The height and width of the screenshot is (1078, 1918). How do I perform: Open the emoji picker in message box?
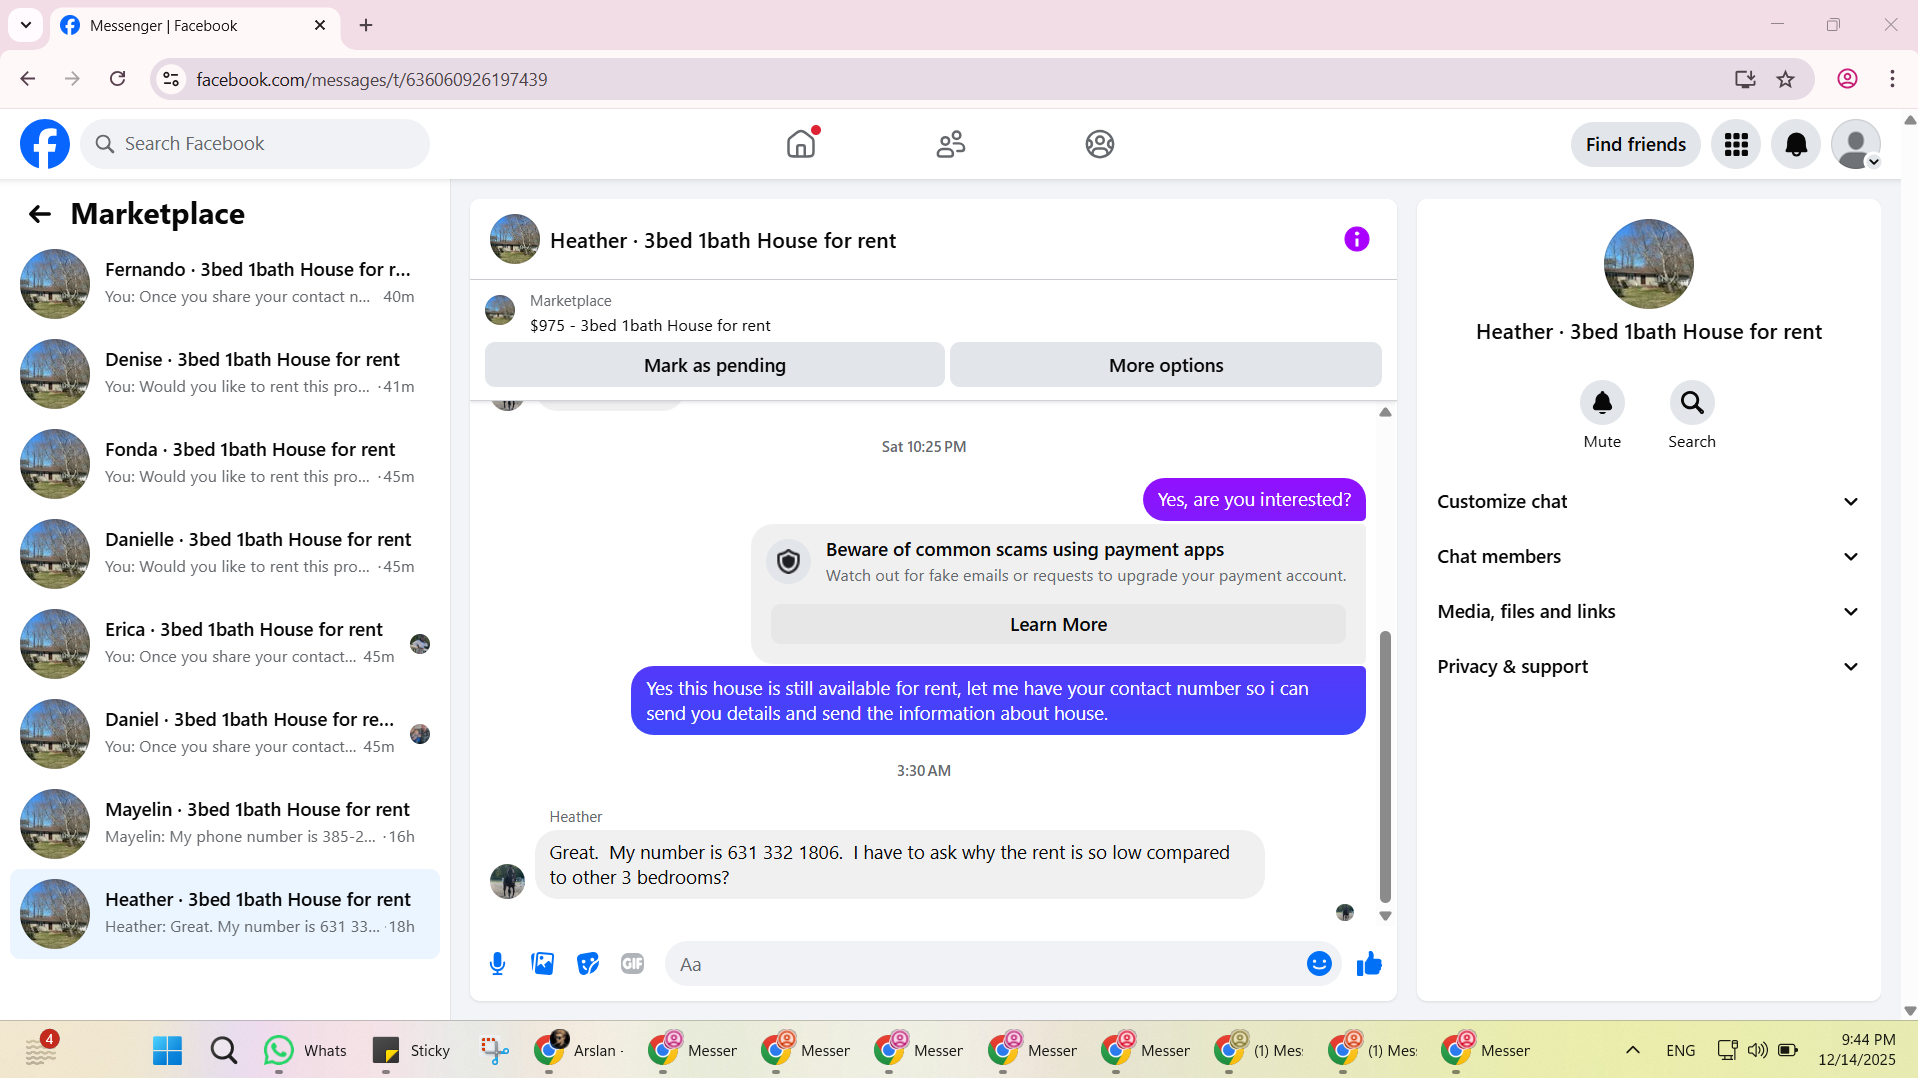pyautogui.click(x=1319, y=964)
